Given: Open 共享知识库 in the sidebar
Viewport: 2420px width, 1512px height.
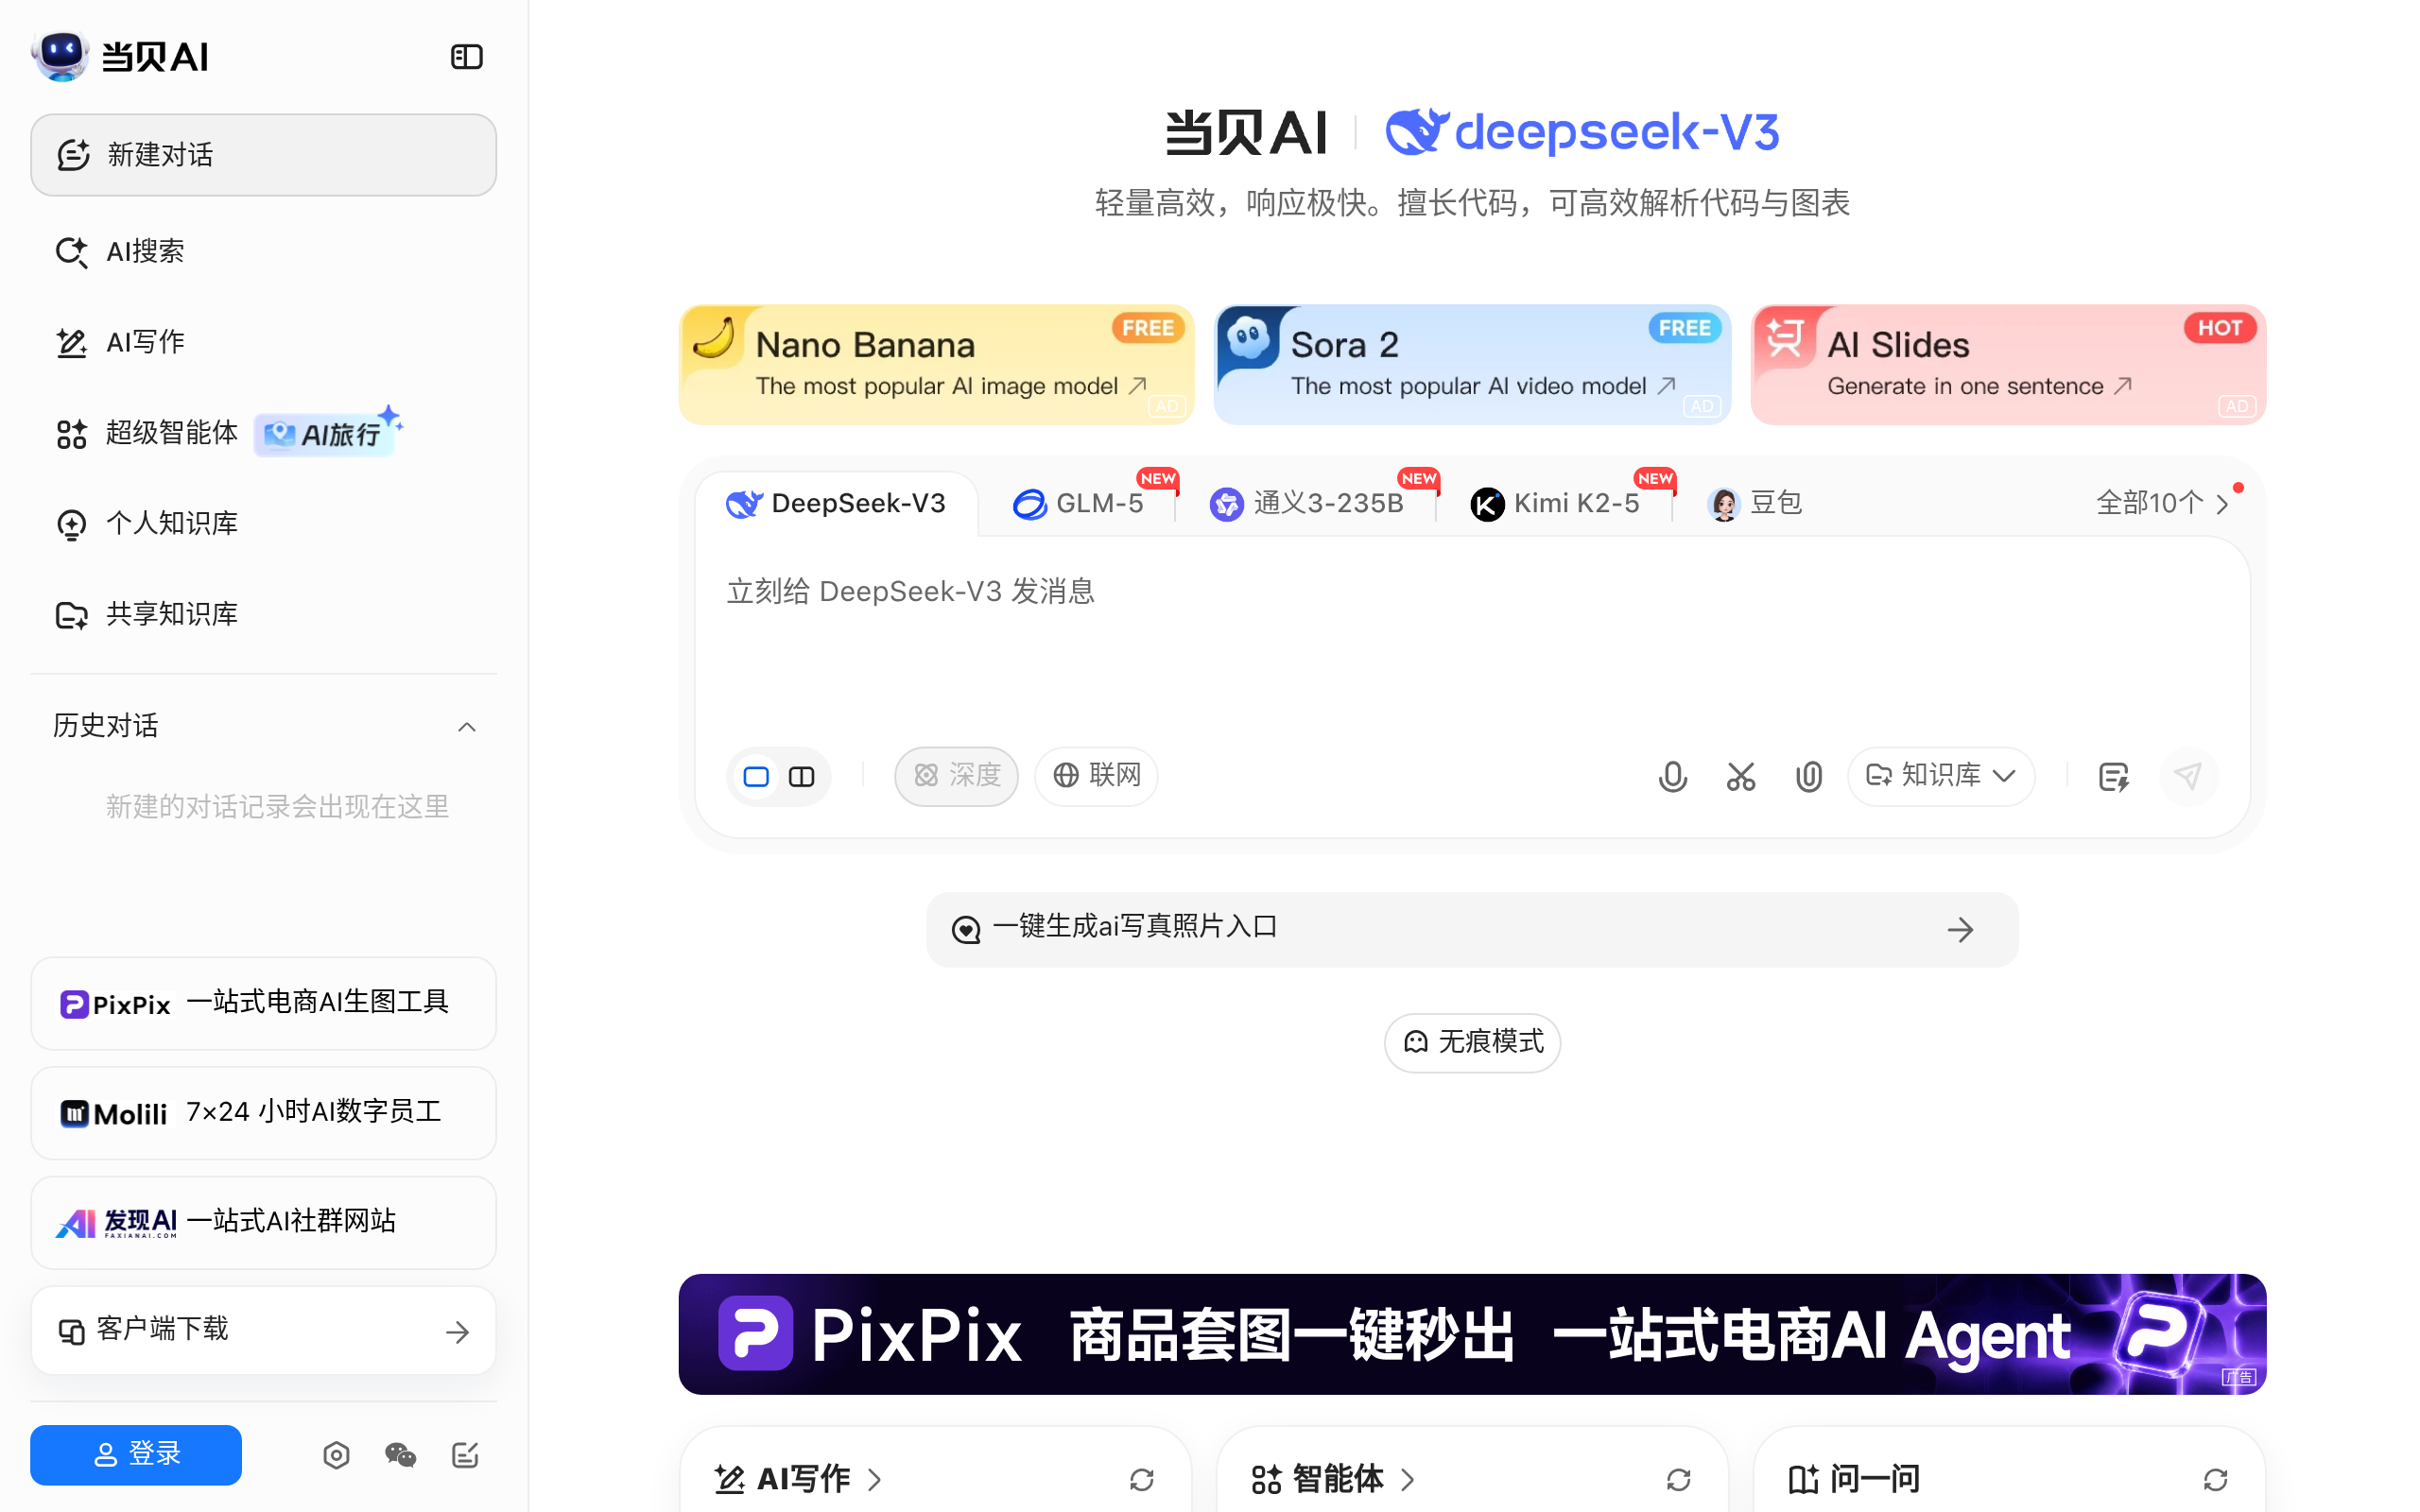Looking at the screenshot, I should coord(263,614).
